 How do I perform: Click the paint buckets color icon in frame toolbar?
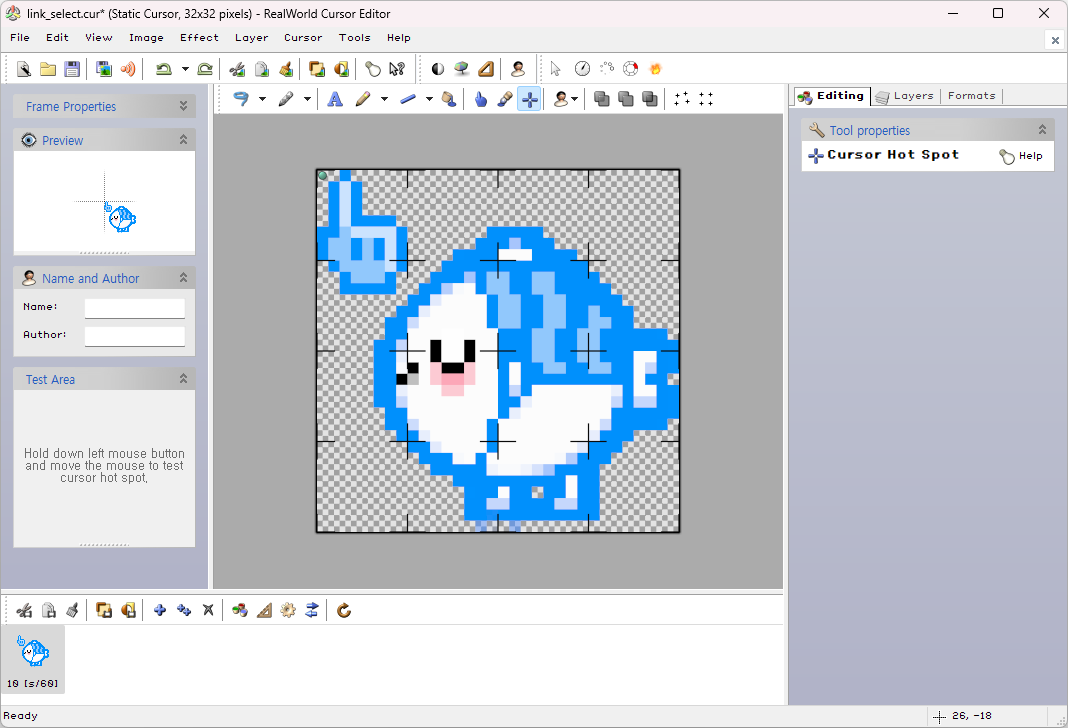point(240,610)
